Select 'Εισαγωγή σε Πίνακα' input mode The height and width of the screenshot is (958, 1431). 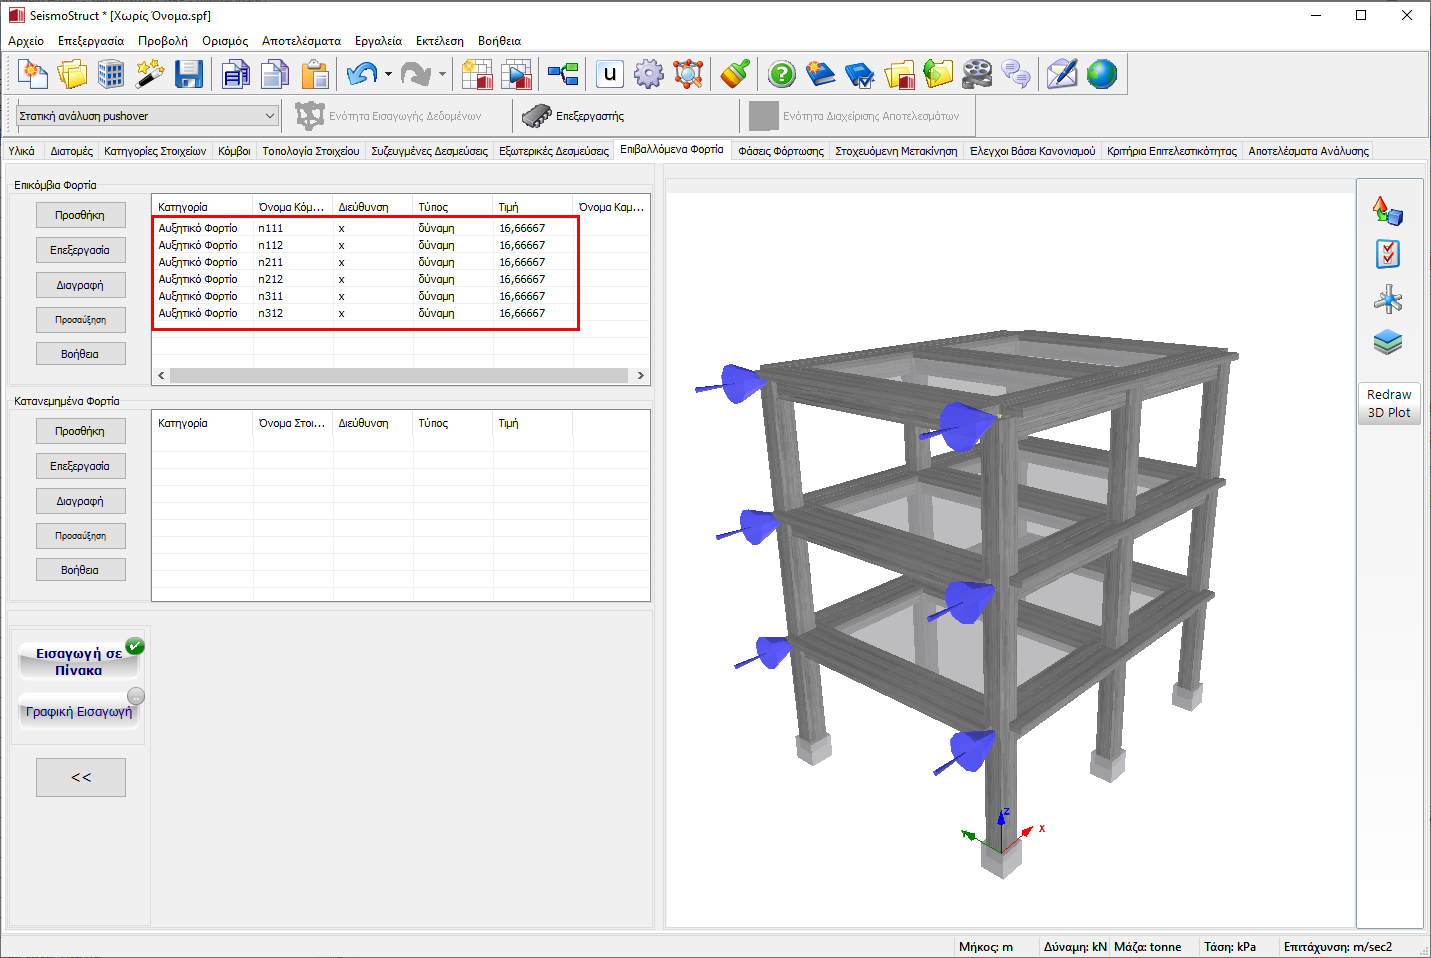point(79,661)
